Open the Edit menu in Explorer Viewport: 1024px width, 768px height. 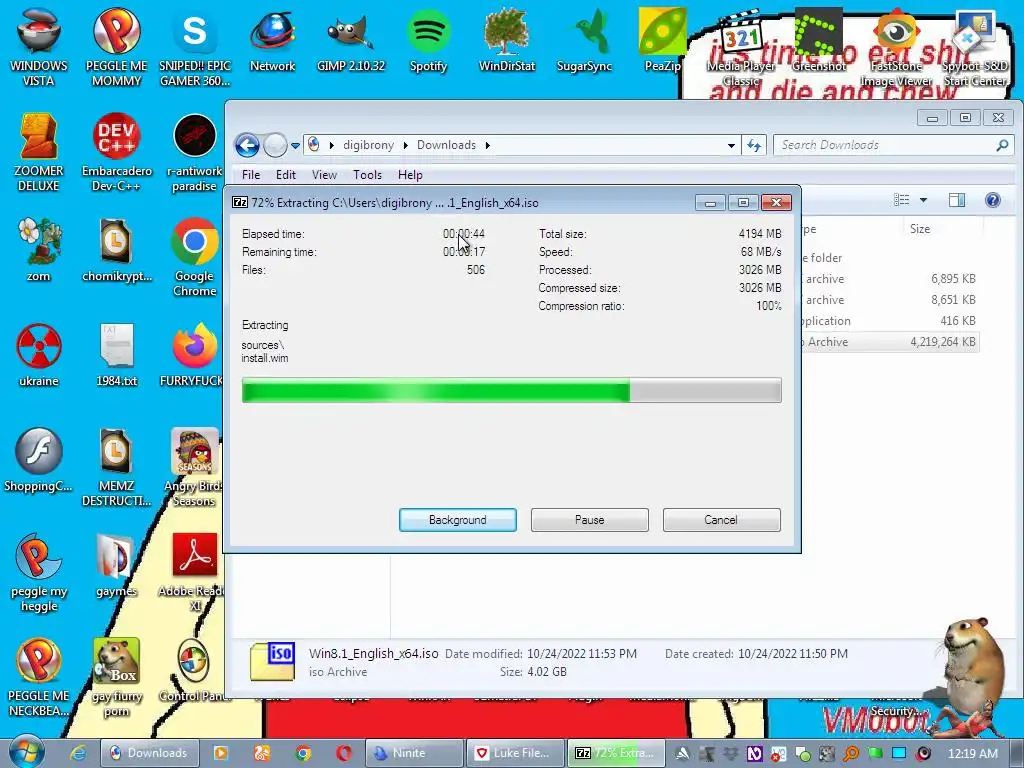[285, 175]
